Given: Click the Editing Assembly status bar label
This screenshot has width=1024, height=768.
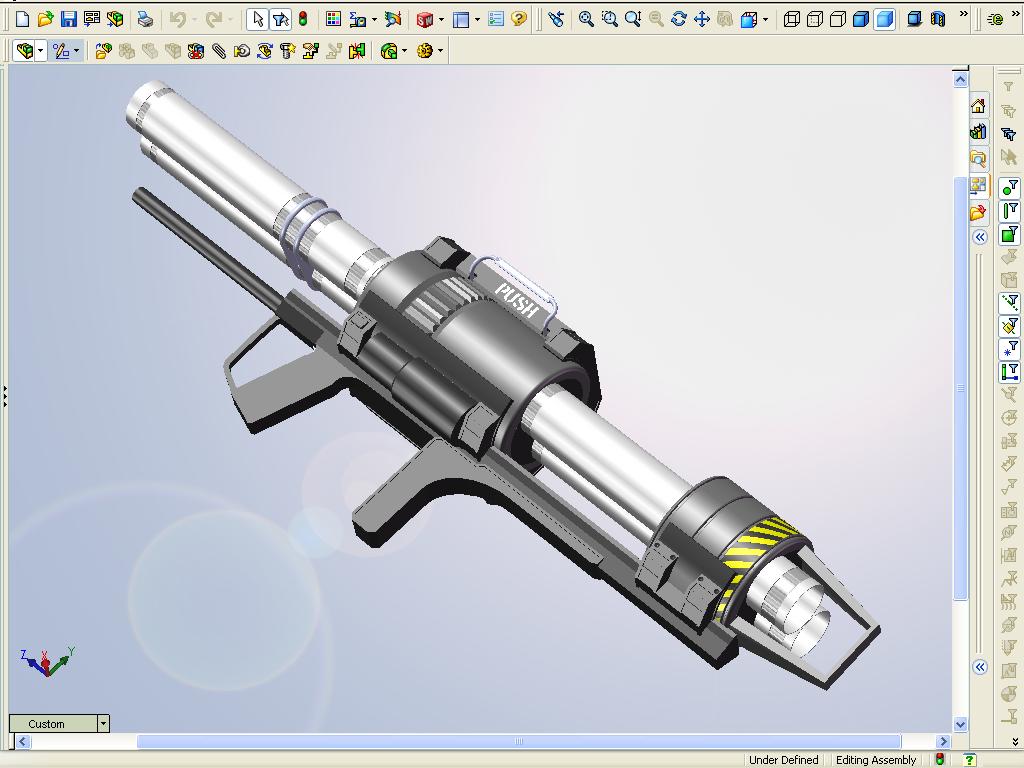Looking at the screenshot, I should pos(876,760).
